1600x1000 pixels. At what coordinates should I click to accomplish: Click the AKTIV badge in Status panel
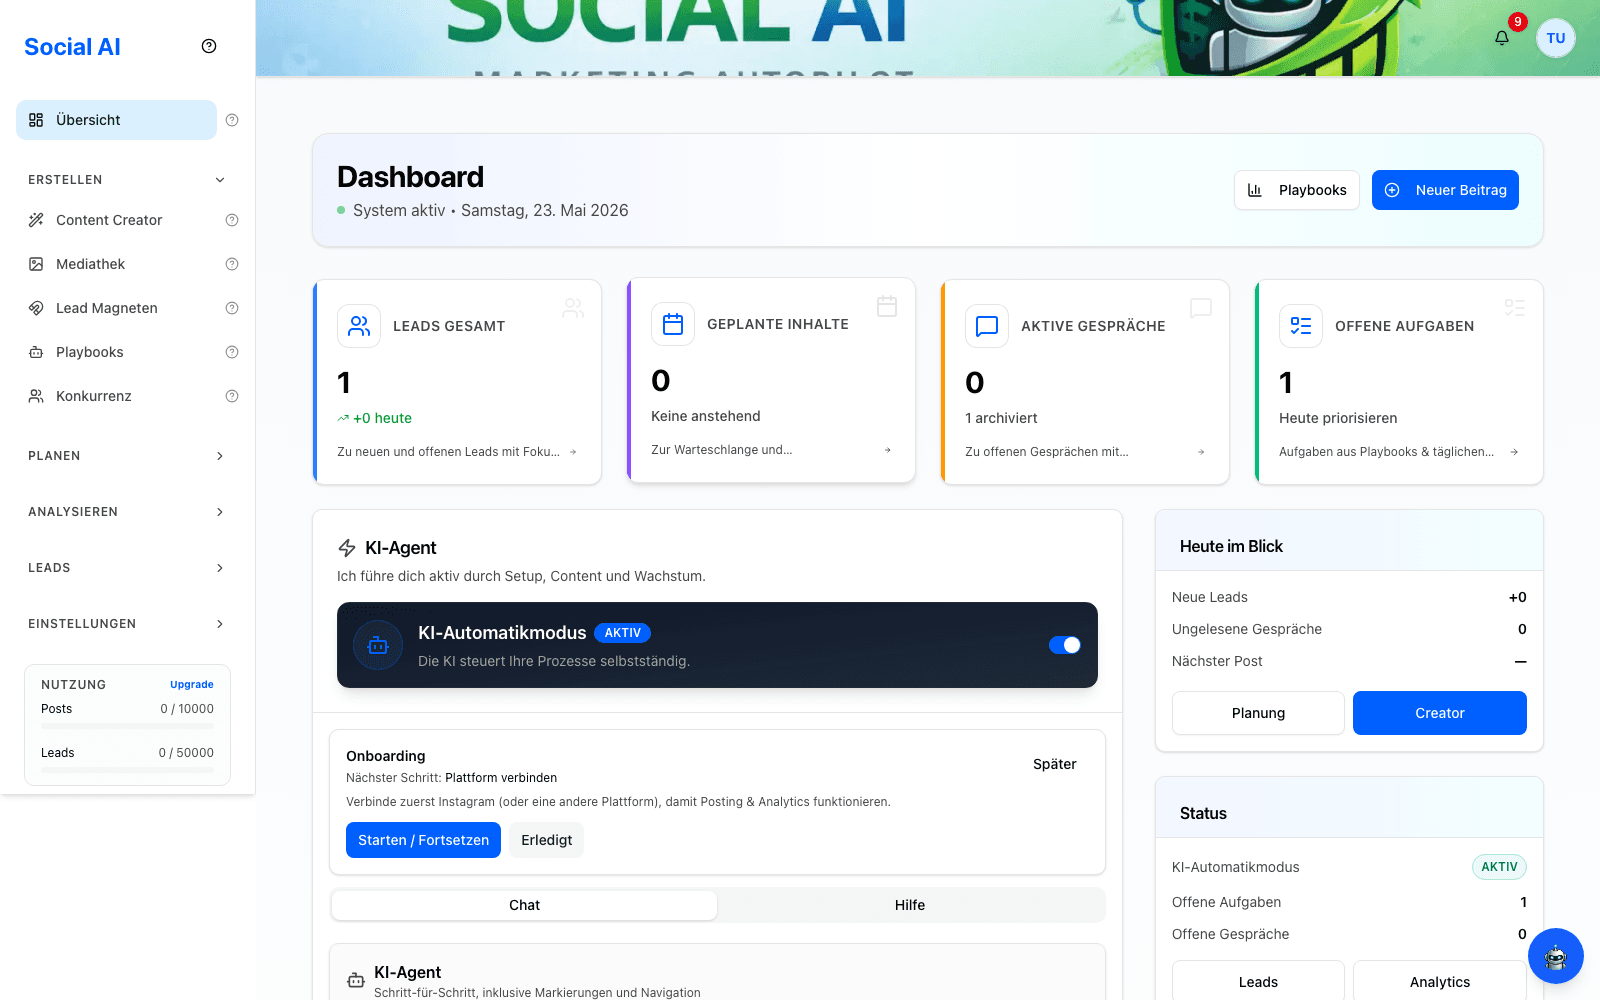[x=1499, y=867]
